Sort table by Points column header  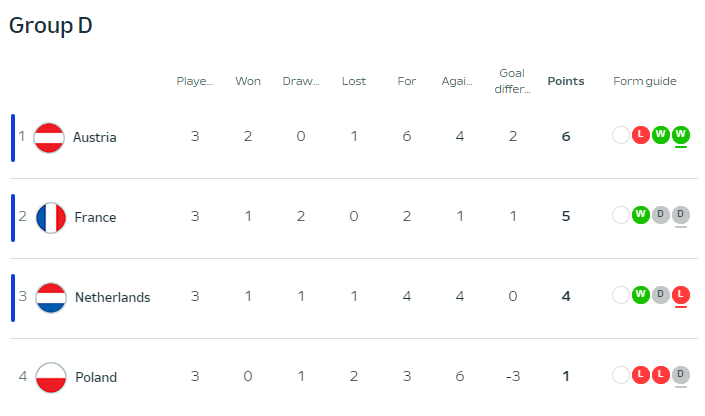pyautogui.click(x=566, y=81)
